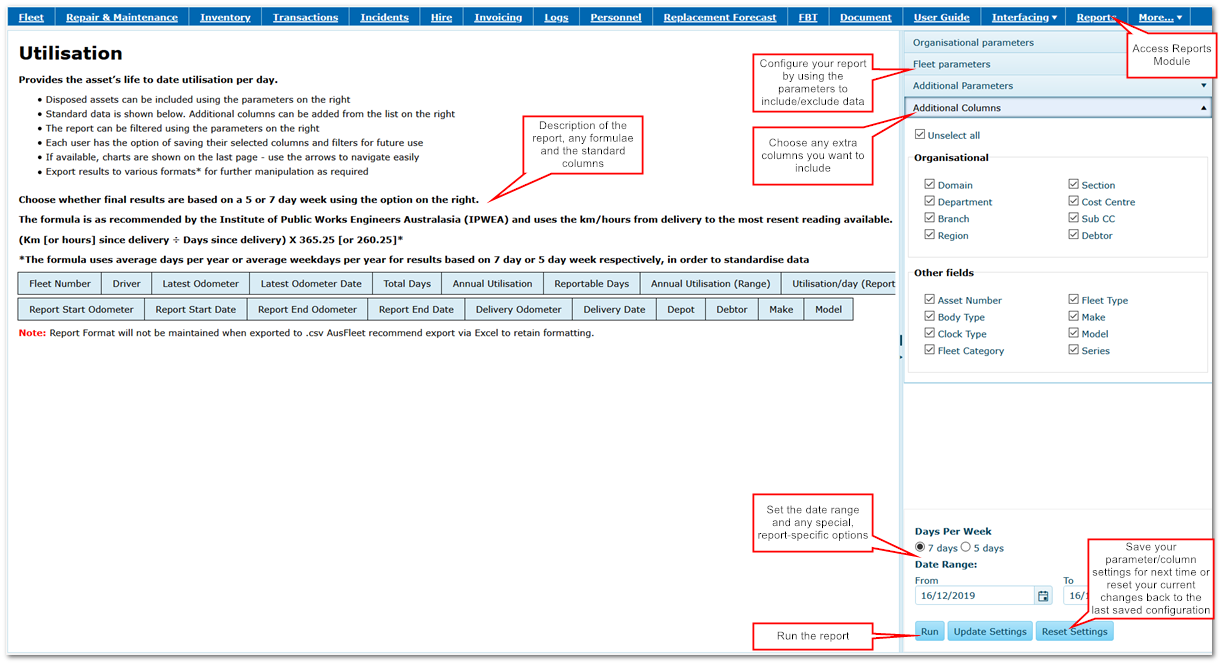Image resolution: width=1222 pixels, height=665 pixels.
Task: Collapse the Additional Columns section
Action: [1057, 108]
